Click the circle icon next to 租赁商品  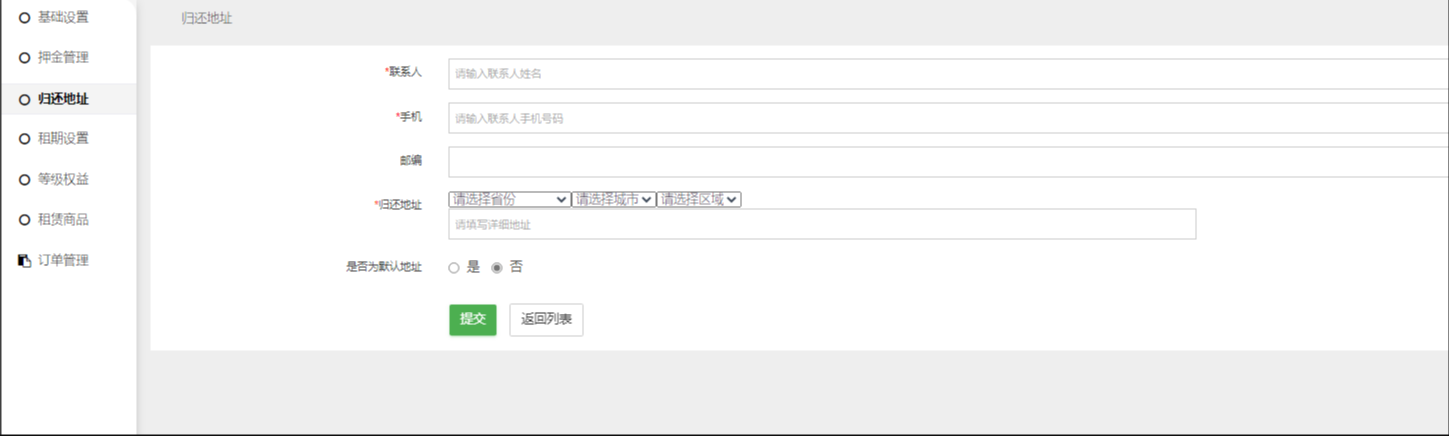click(24, 220)
